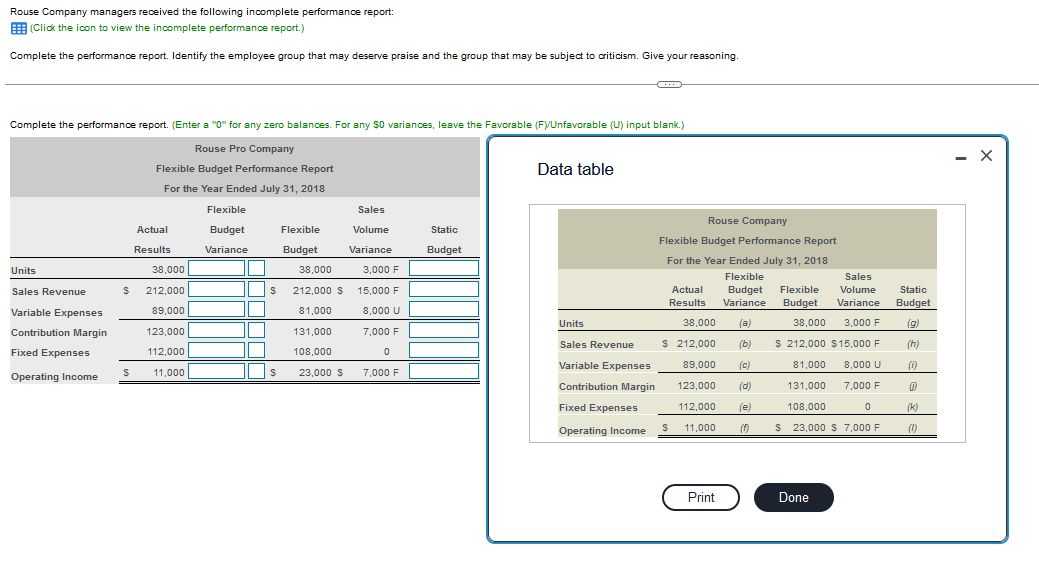Select Sales Revenue static budget input field
The height and width of the screenshot is (572, 1039).
(444, 289)
